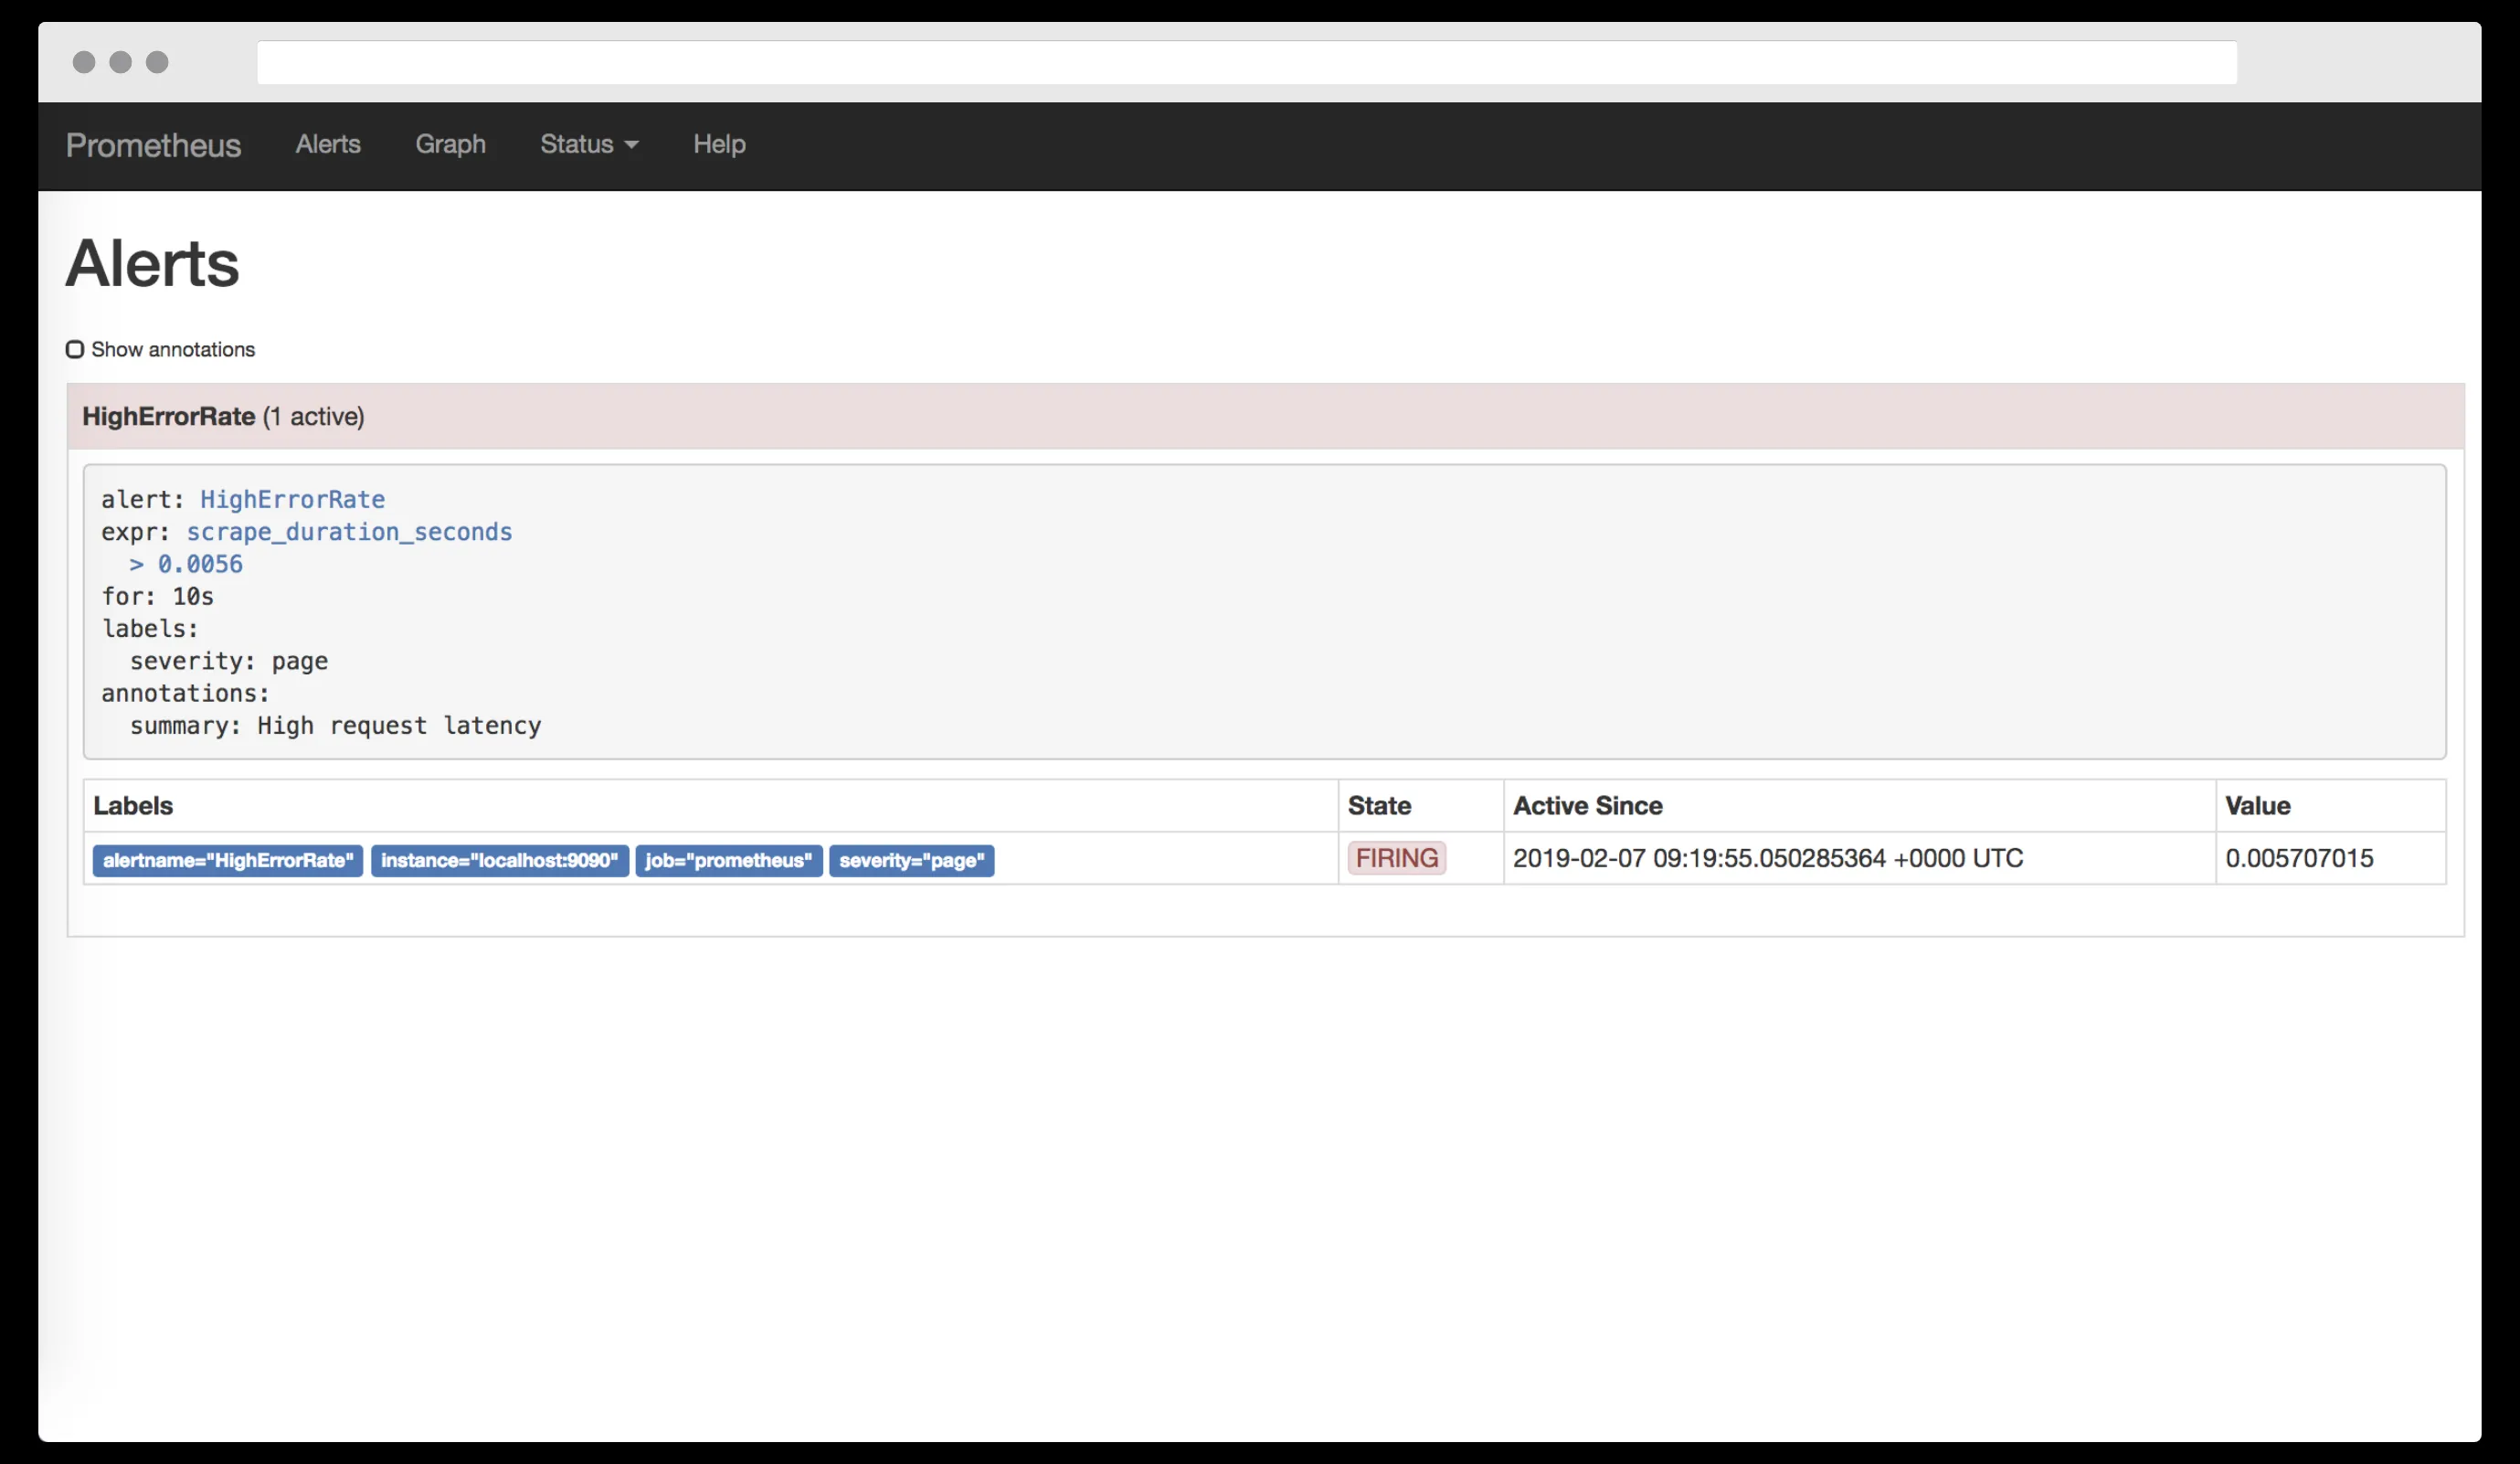Select the job="prometheus" label badge
Image resolution: width=2520 pixels, height=1464 pixels.
pos(728,860)
